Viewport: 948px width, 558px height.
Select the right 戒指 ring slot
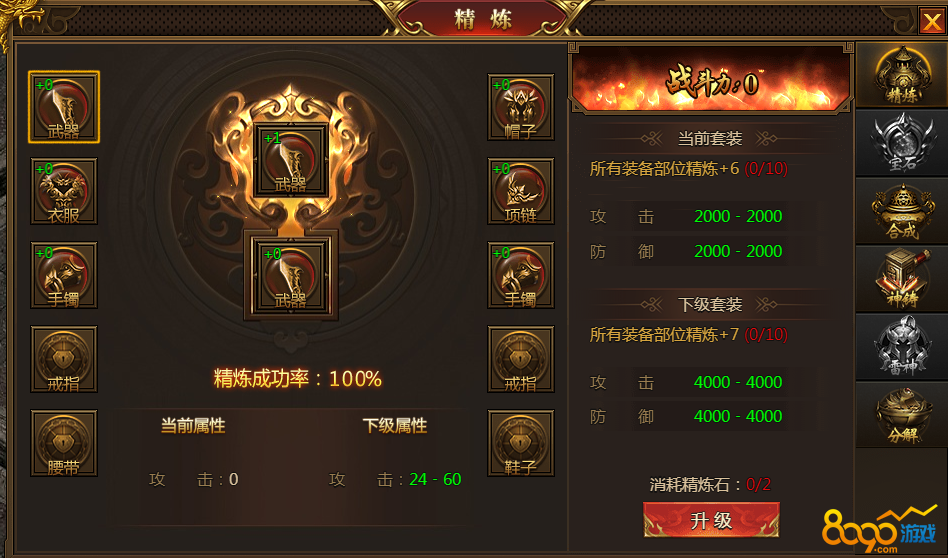coord(521,359)
